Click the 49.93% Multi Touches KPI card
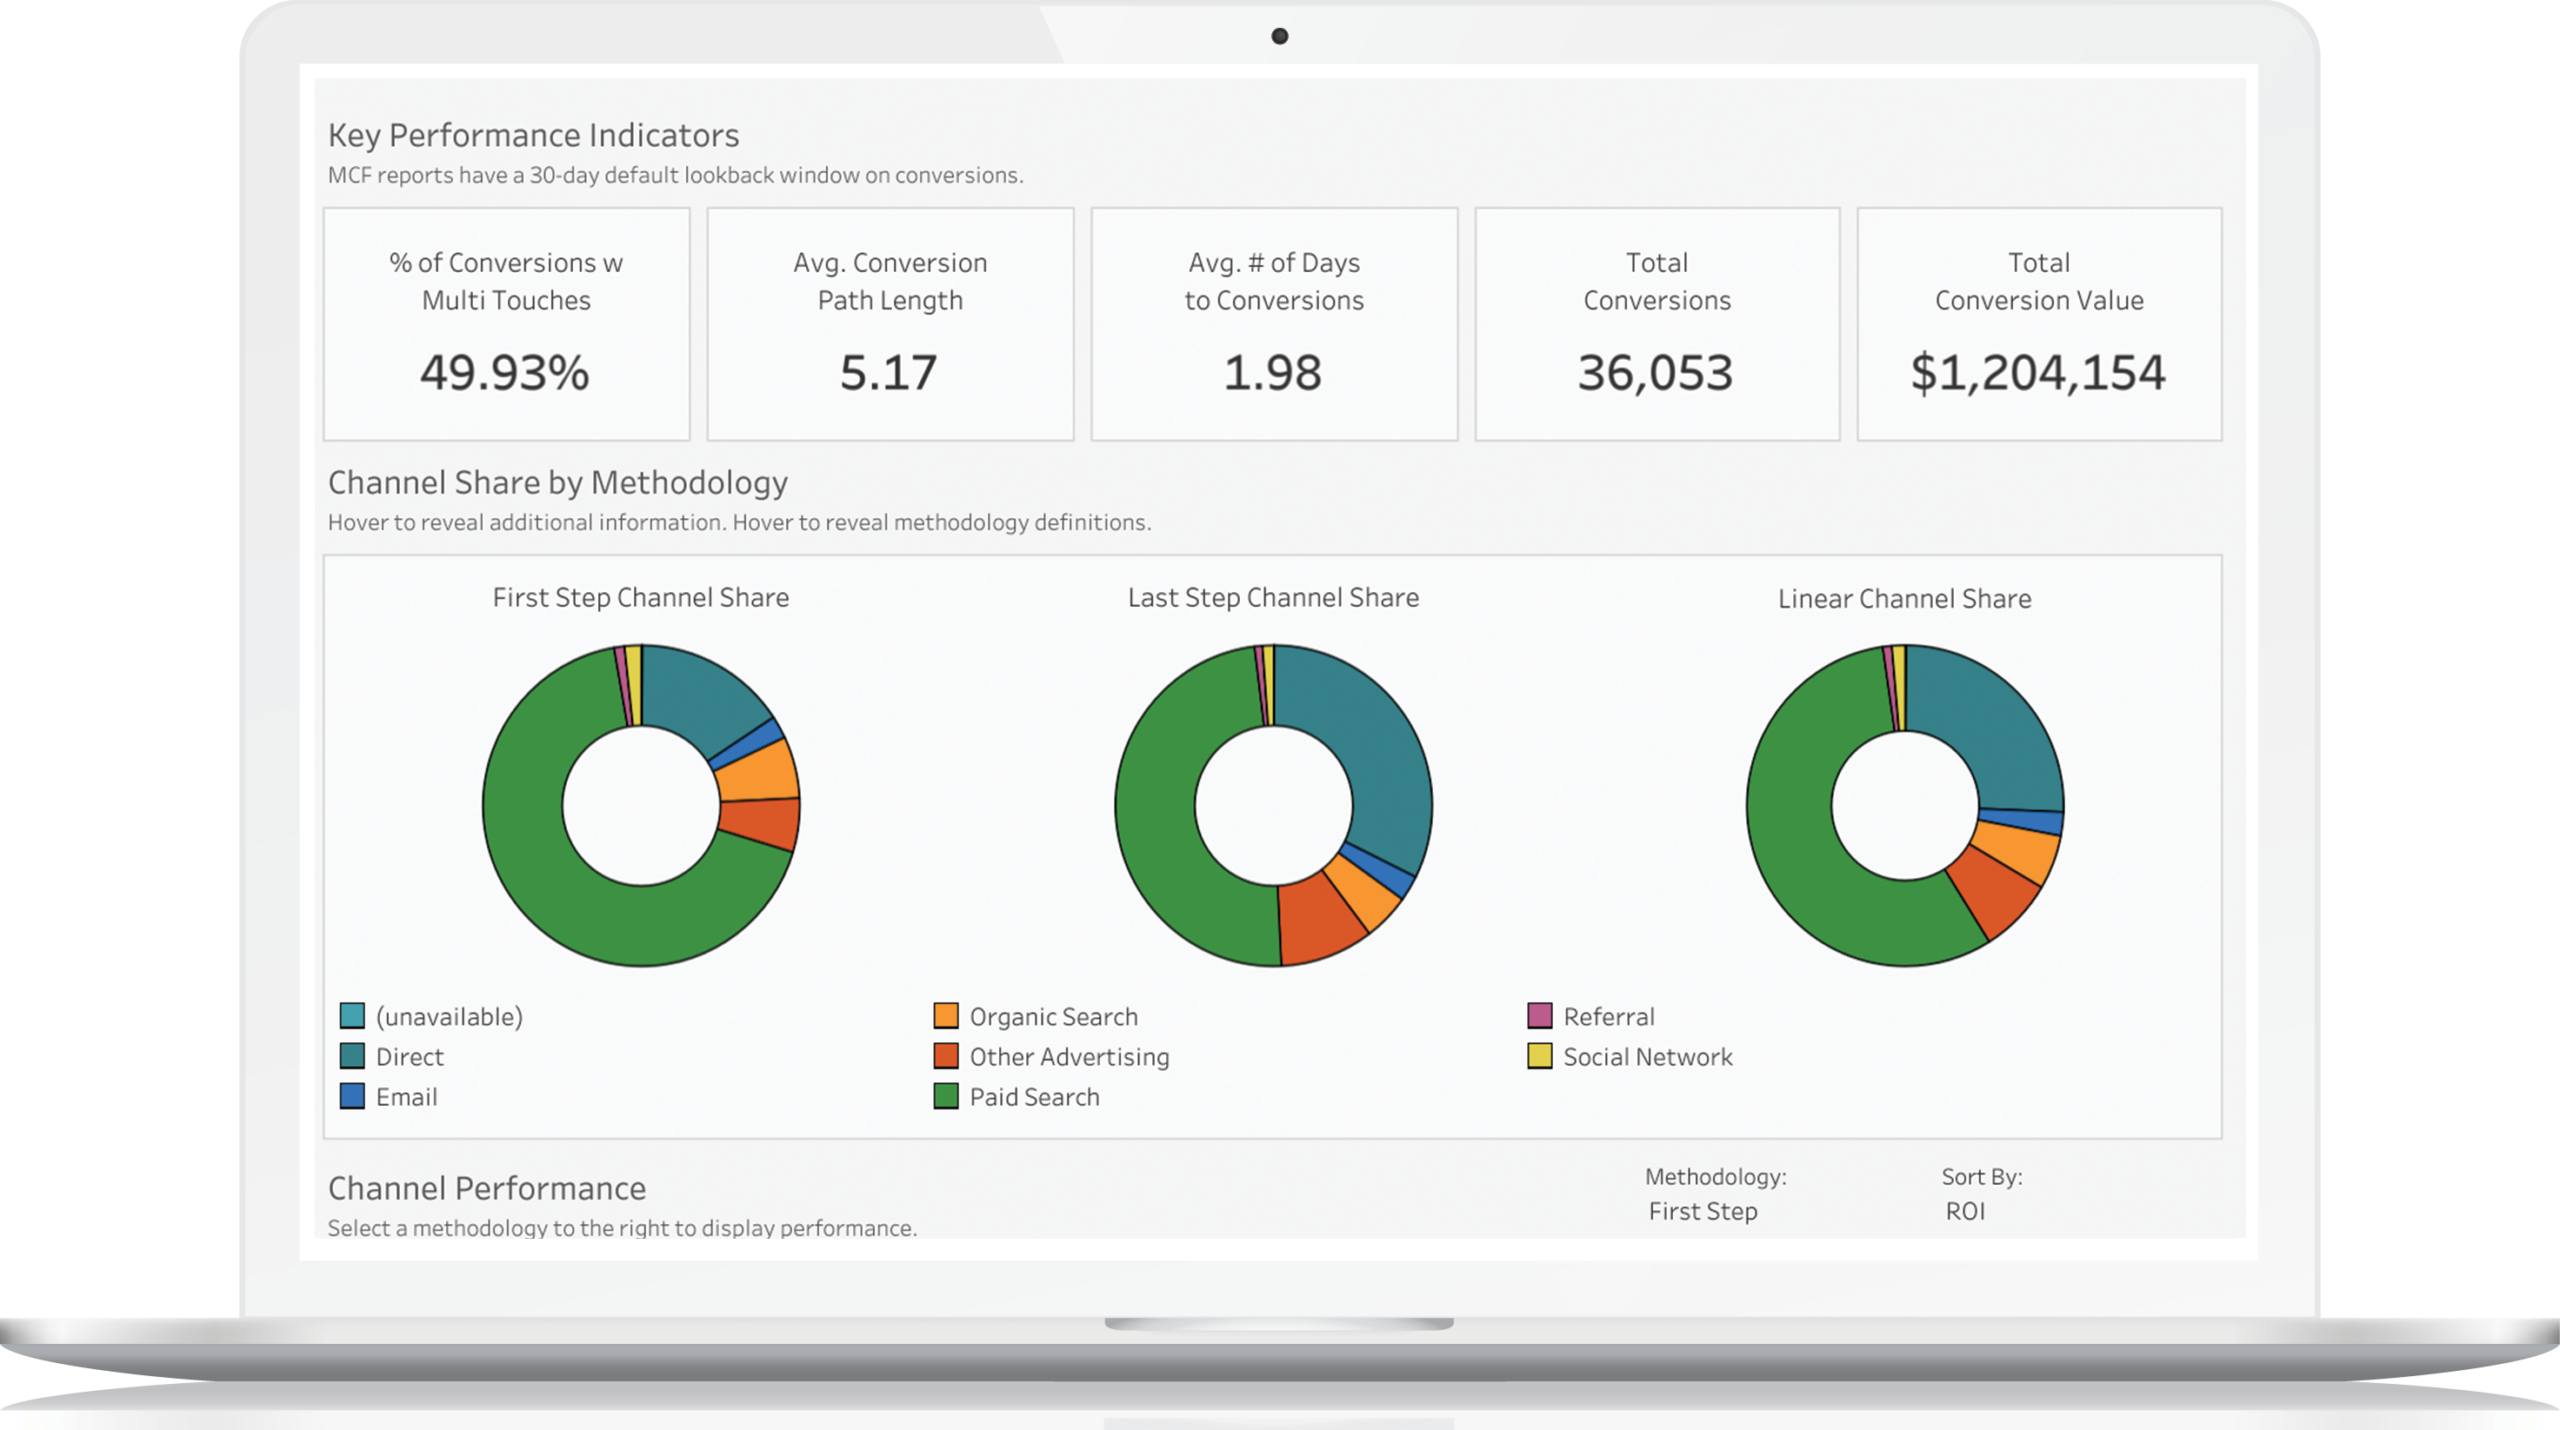Viewport: 2560px width, 1430px height. [506, 324]
